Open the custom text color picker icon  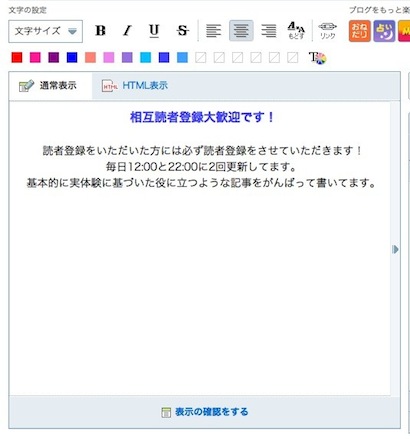point(318,58)
